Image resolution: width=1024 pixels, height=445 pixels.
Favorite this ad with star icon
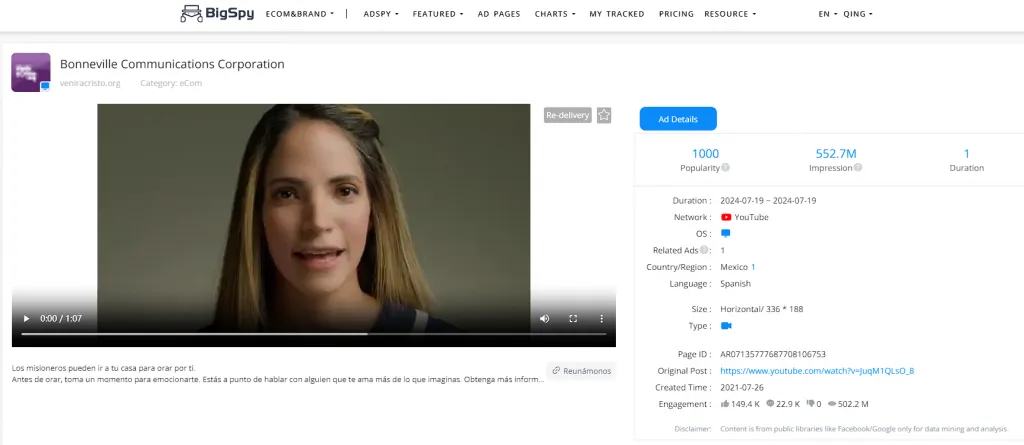[x=604, y=115]
